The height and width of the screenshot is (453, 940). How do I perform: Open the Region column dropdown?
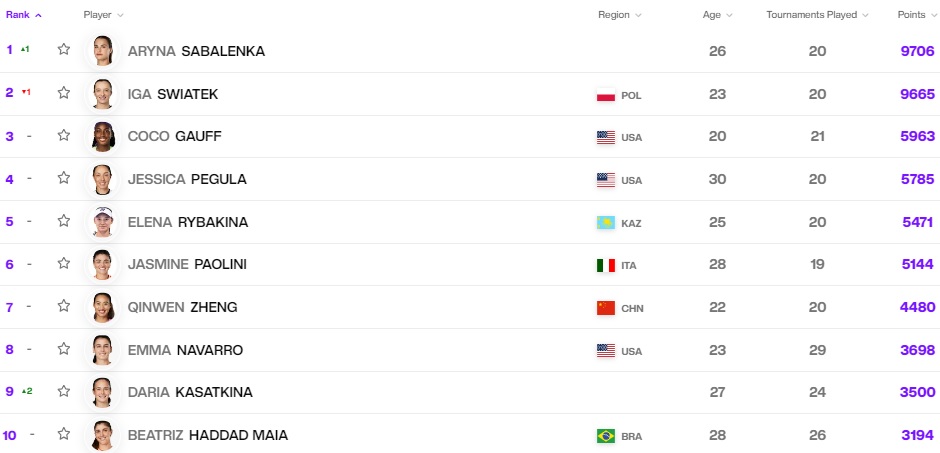click(619, 15)
